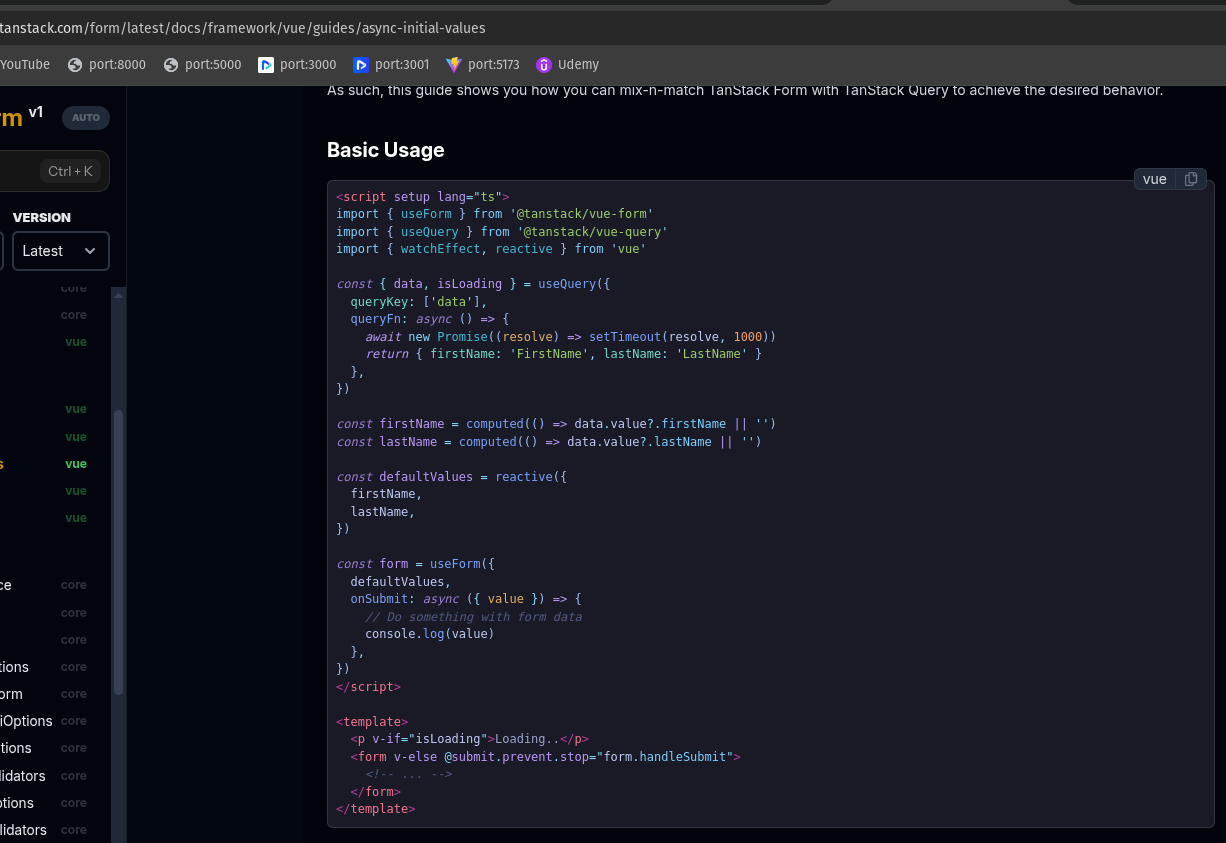Select the URL in the address bar

click(243, 28)
